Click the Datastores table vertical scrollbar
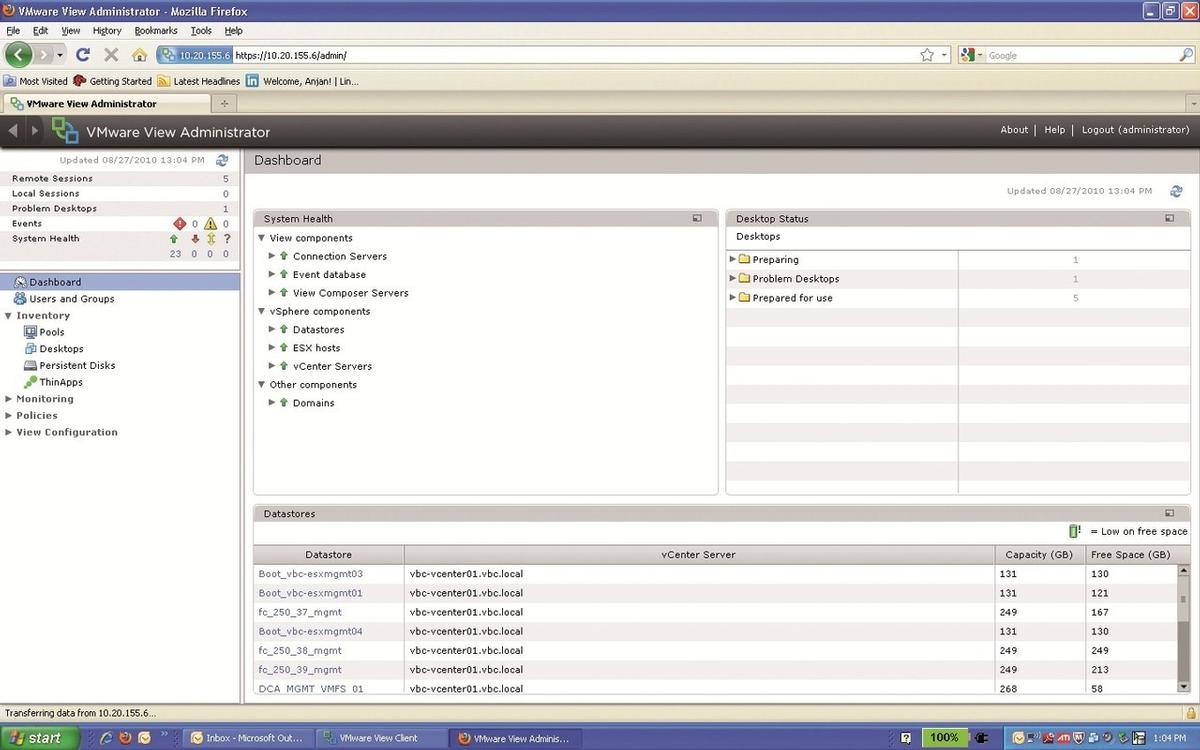 click(x=1183, y=627)
